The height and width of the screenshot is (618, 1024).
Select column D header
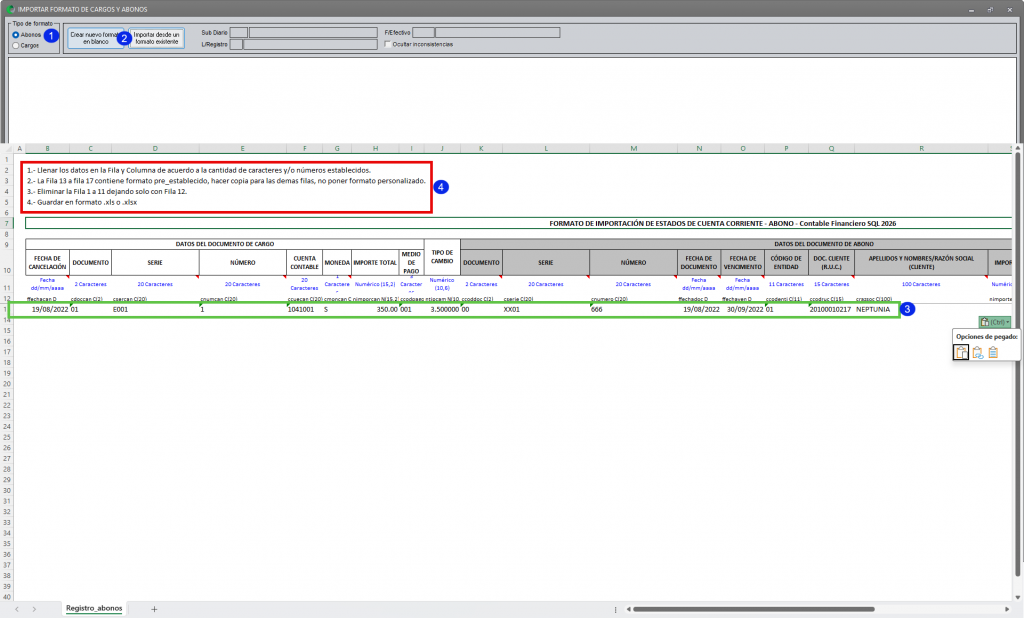point(155,149)
